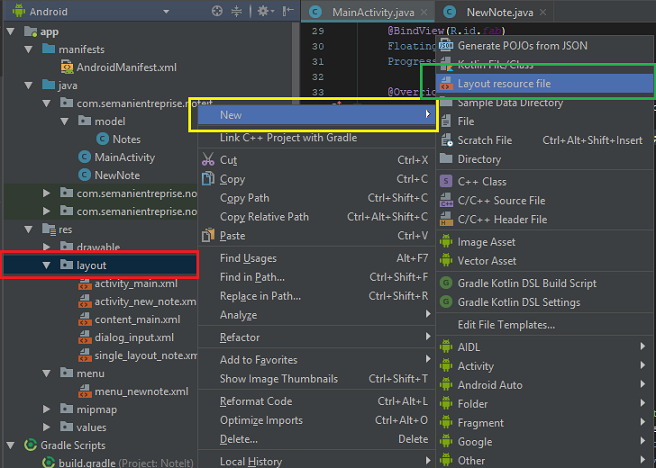Screen dimensions: 656x468
Task: Click the scroll-from-source target icon in project toolbar
Action: click(x=217, y=11)
